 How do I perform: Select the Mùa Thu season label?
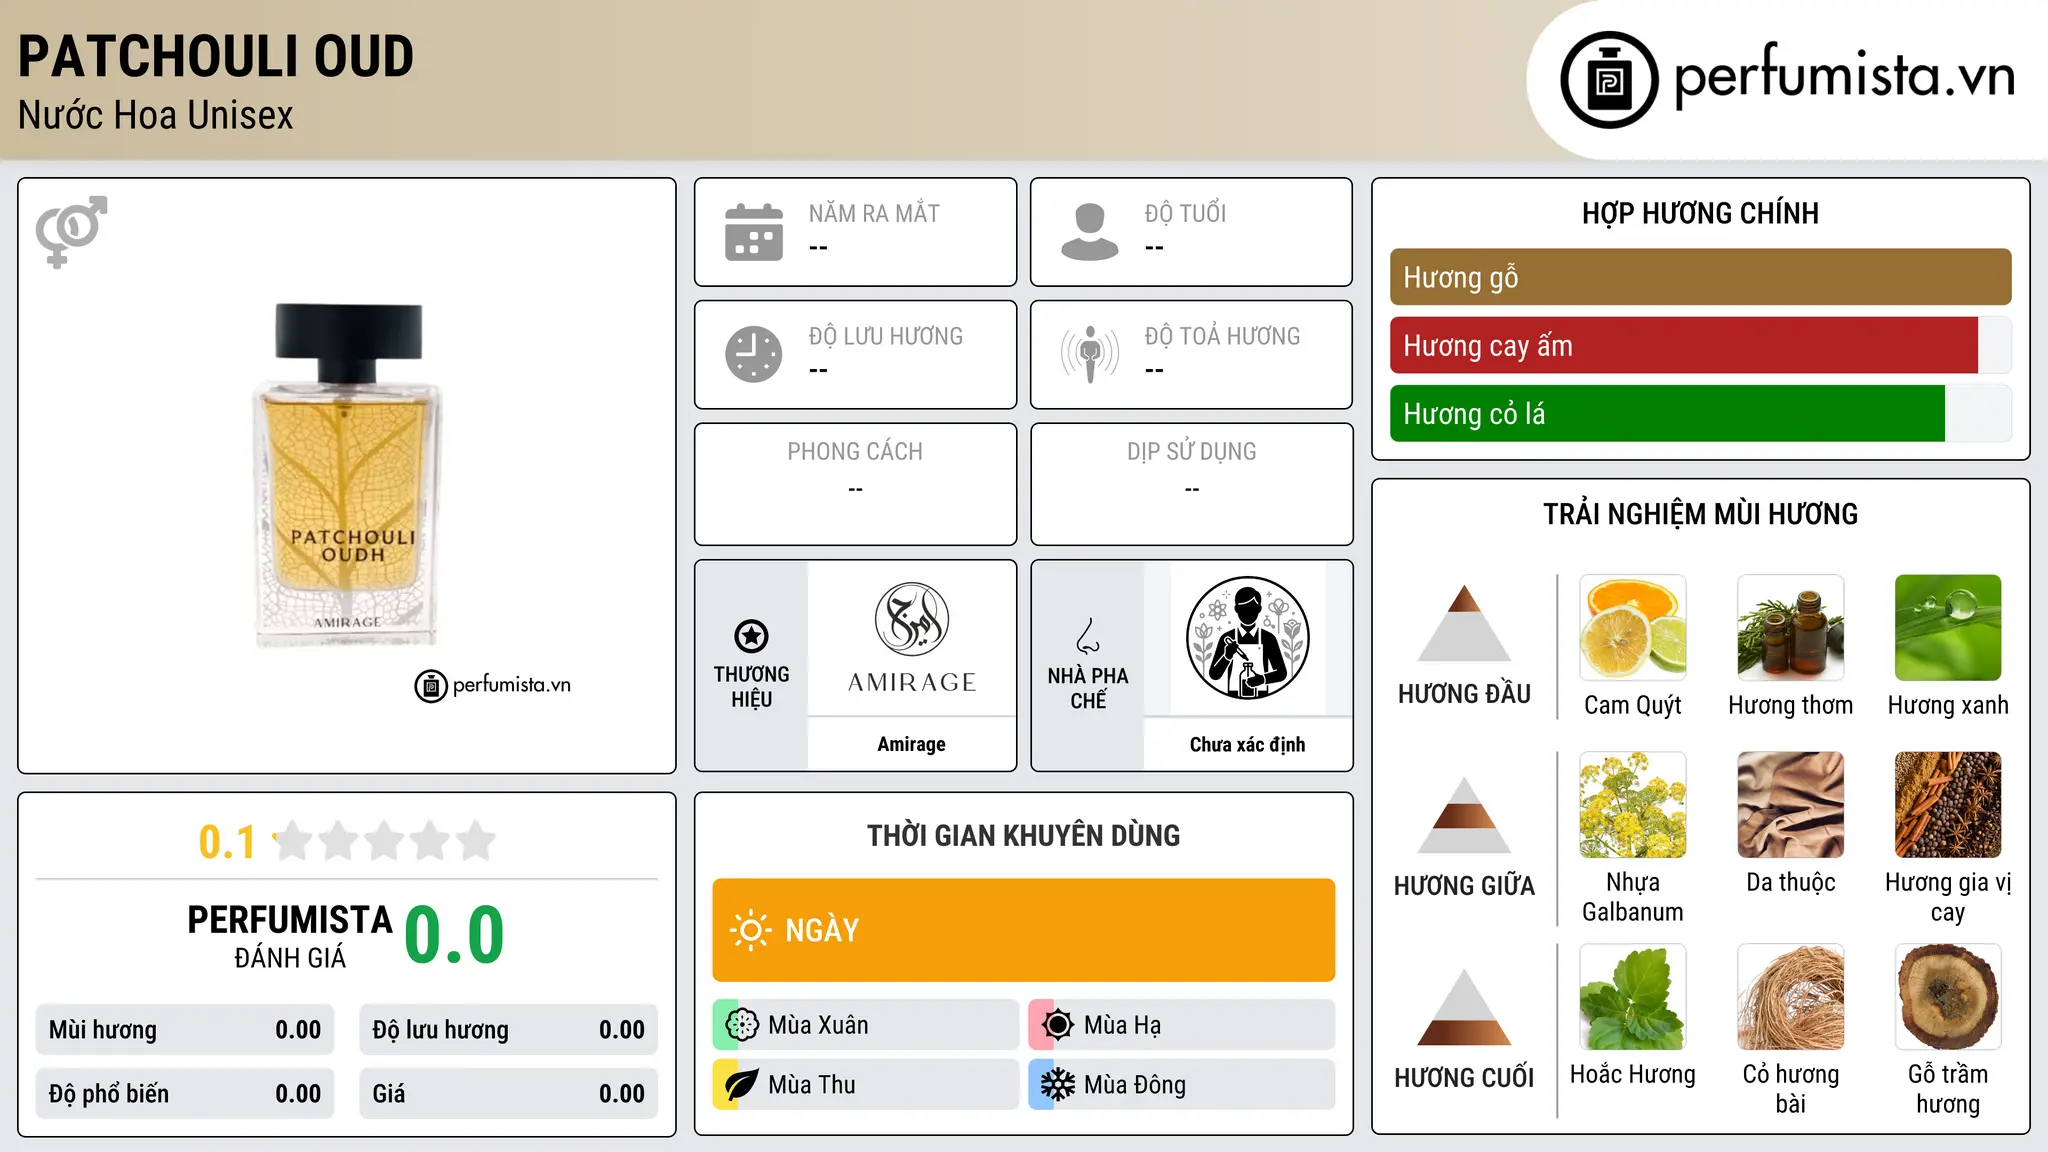click(812, 1085)
